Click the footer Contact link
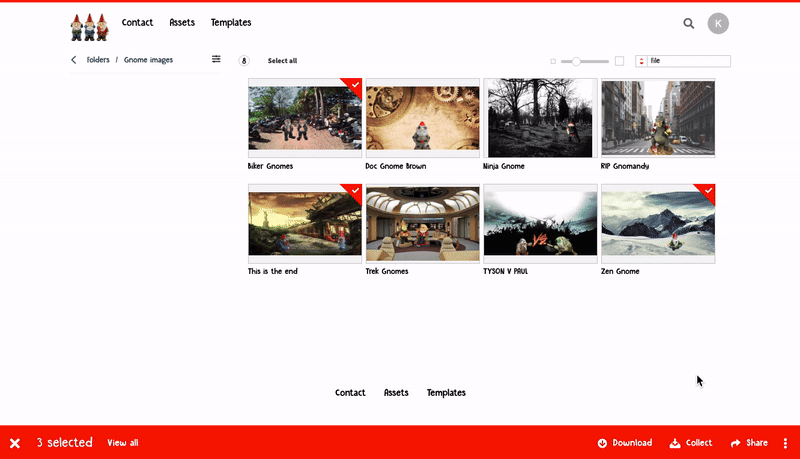The height and width of the screenshot is (459, 800). [350, 393]
